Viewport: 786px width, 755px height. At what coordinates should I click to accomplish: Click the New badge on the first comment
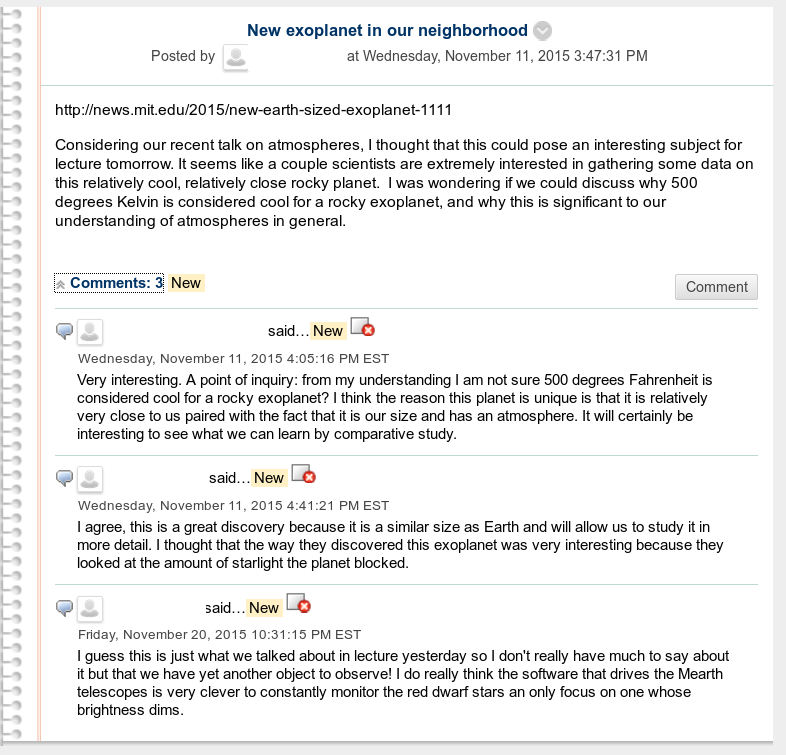pos(328,331)
